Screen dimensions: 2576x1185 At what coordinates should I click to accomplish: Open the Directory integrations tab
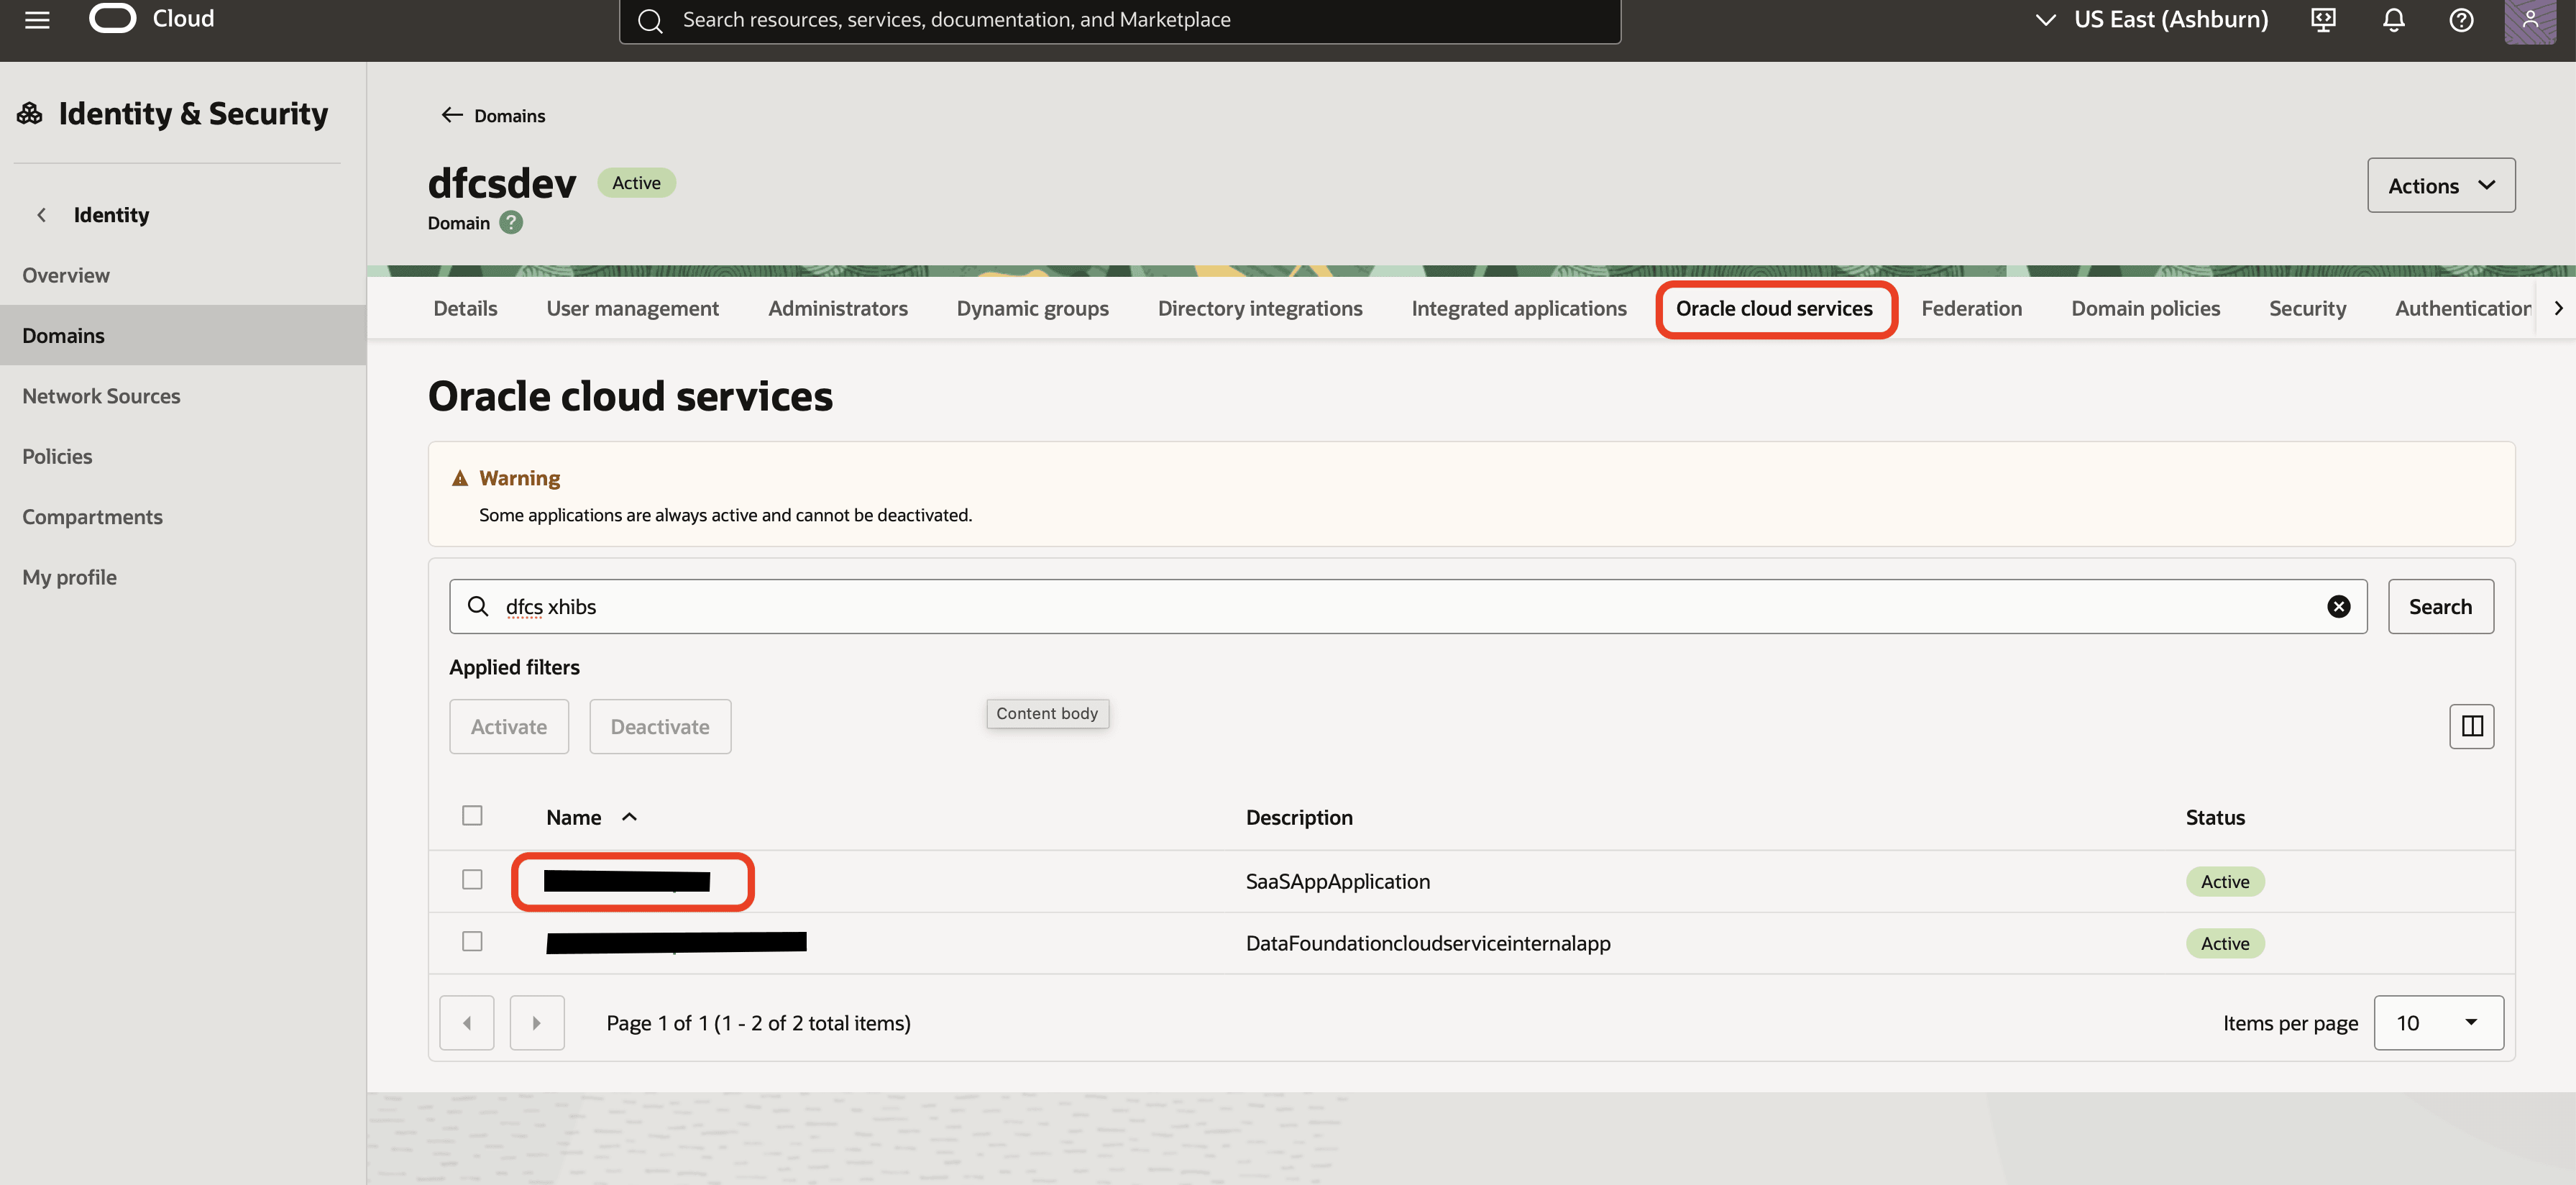1260,308
